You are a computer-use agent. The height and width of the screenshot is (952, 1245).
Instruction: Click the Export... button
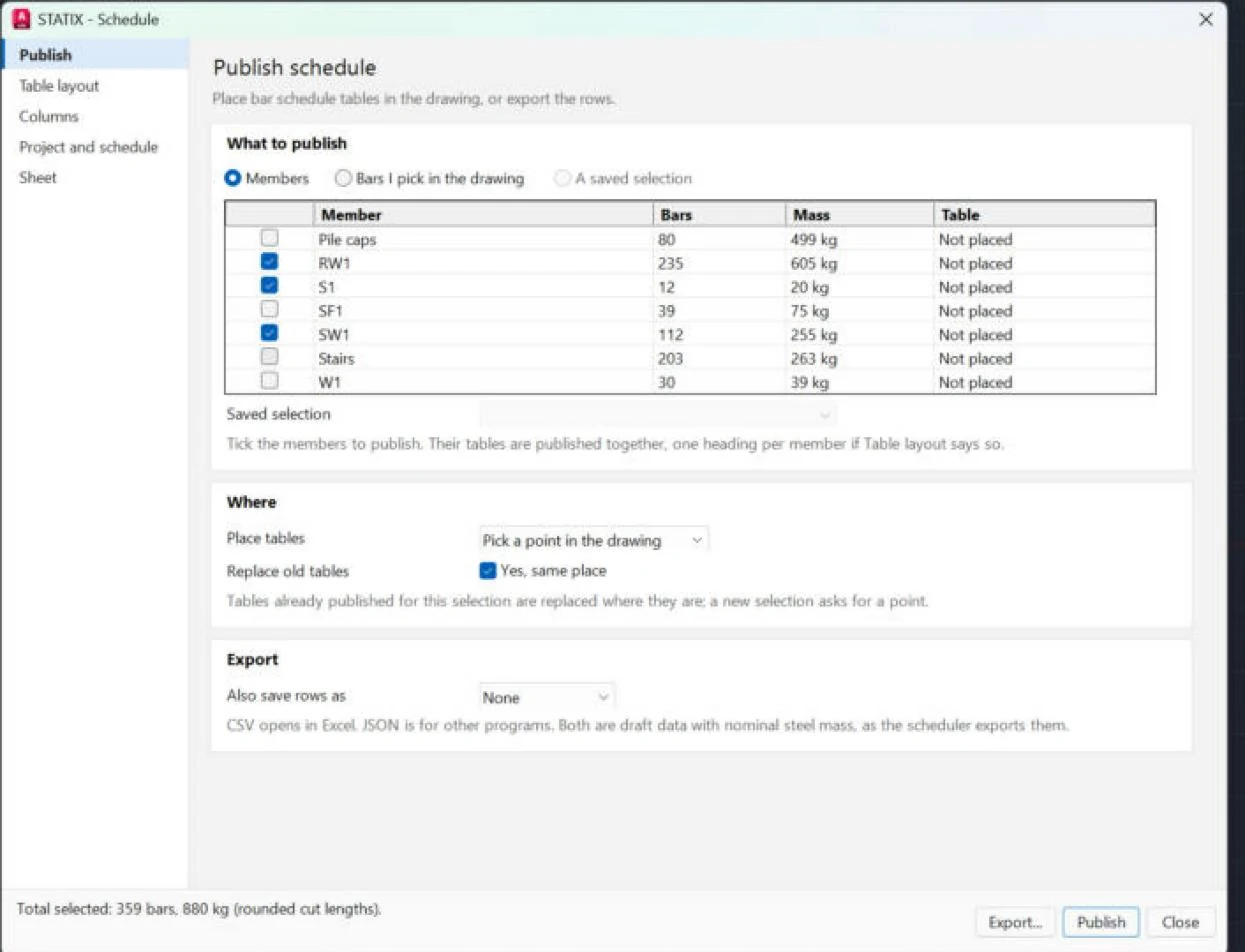point(1015,922)
